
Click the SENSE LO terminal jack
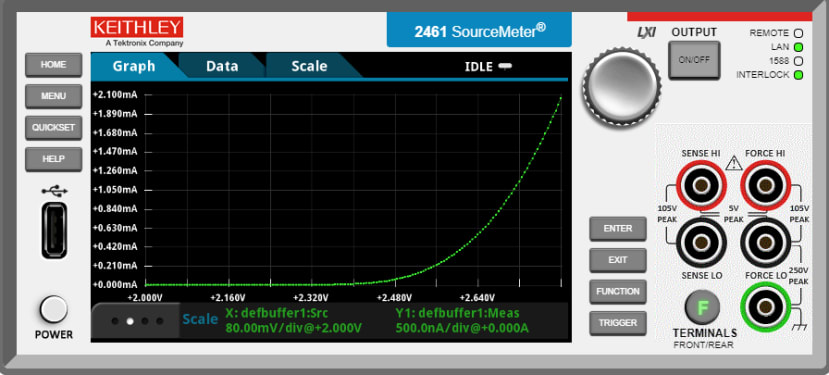(x=702, y=243)
